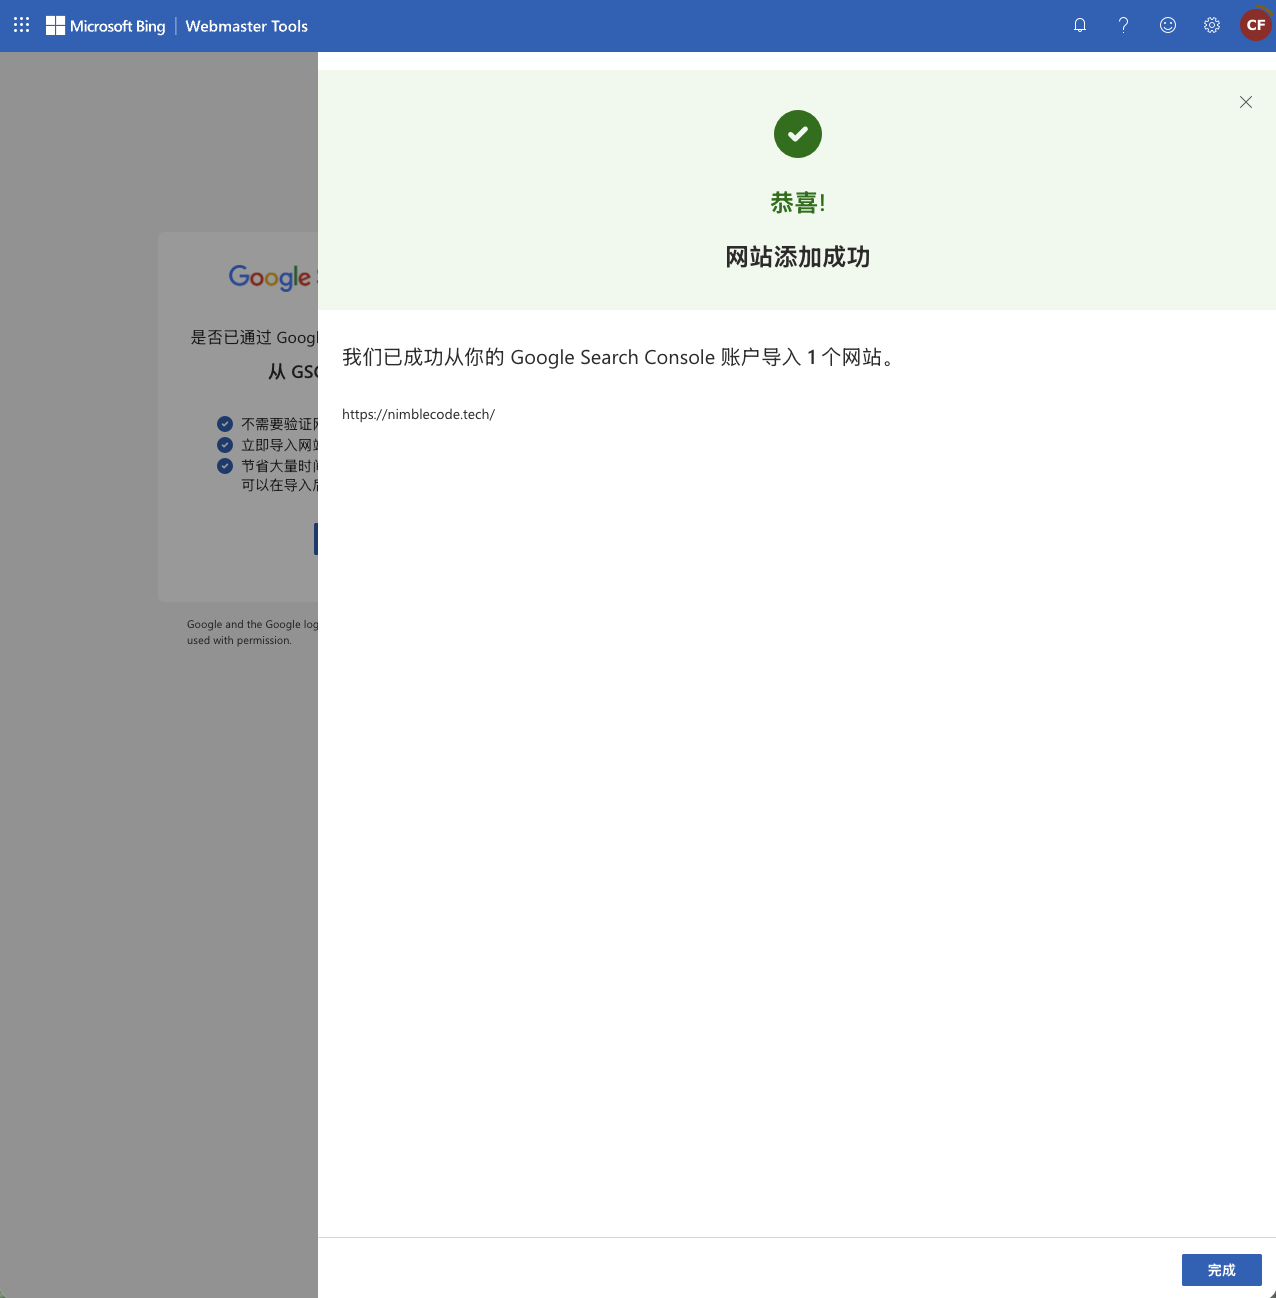
Task: Open the notifications bell
Action: 1080,25
